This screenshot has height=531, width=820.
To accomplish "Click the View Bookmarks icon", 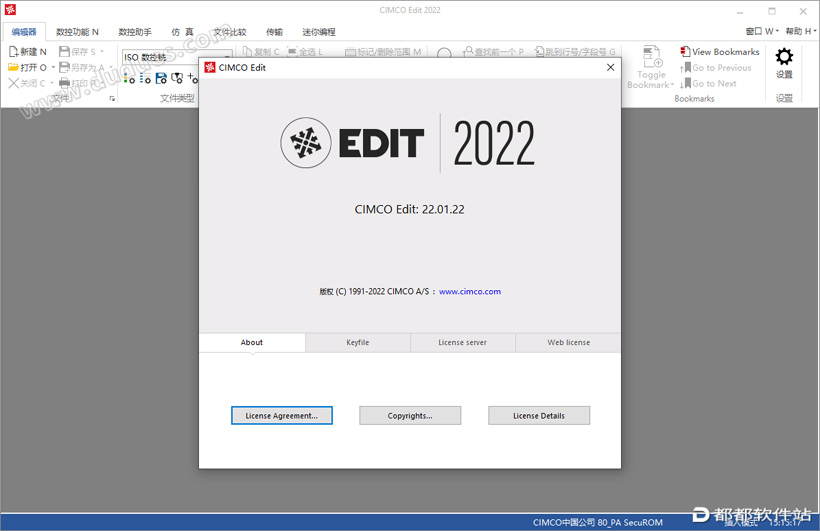I will pos(685,51).
